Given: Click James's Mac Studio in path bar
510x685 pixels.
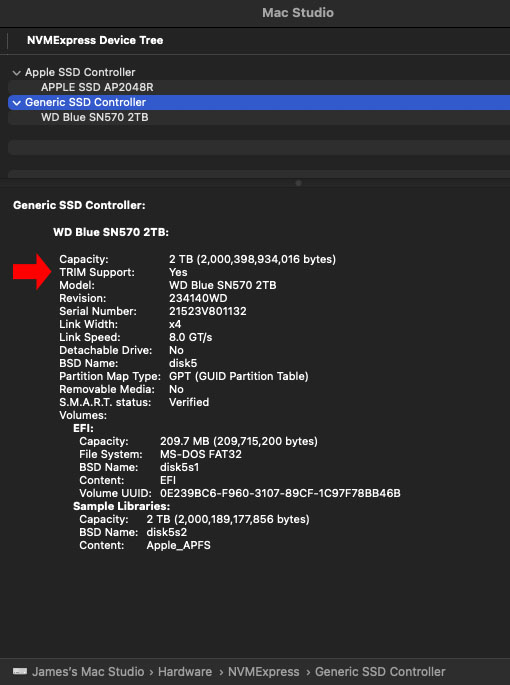Looking at the screenshot, I should pos(88,671).
